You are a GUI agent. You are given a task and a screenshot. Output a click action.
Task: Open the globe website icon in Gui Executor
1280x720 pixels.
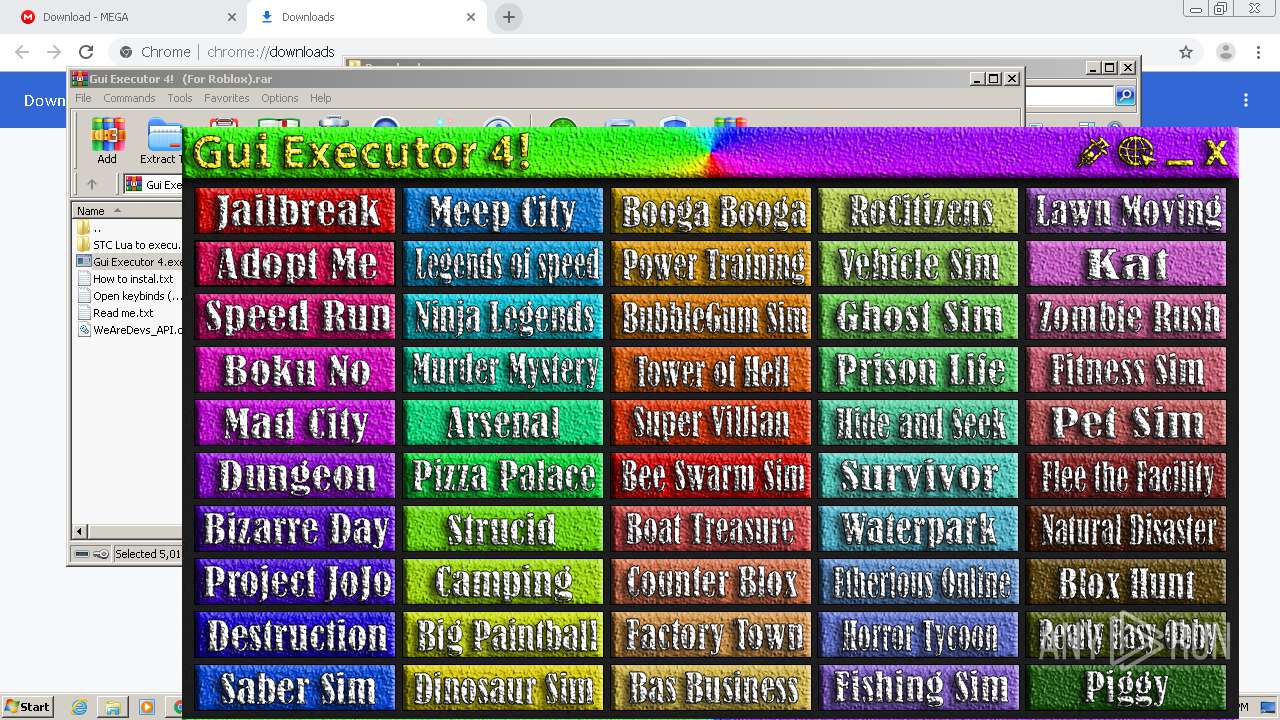click(x=1136, y=153)
